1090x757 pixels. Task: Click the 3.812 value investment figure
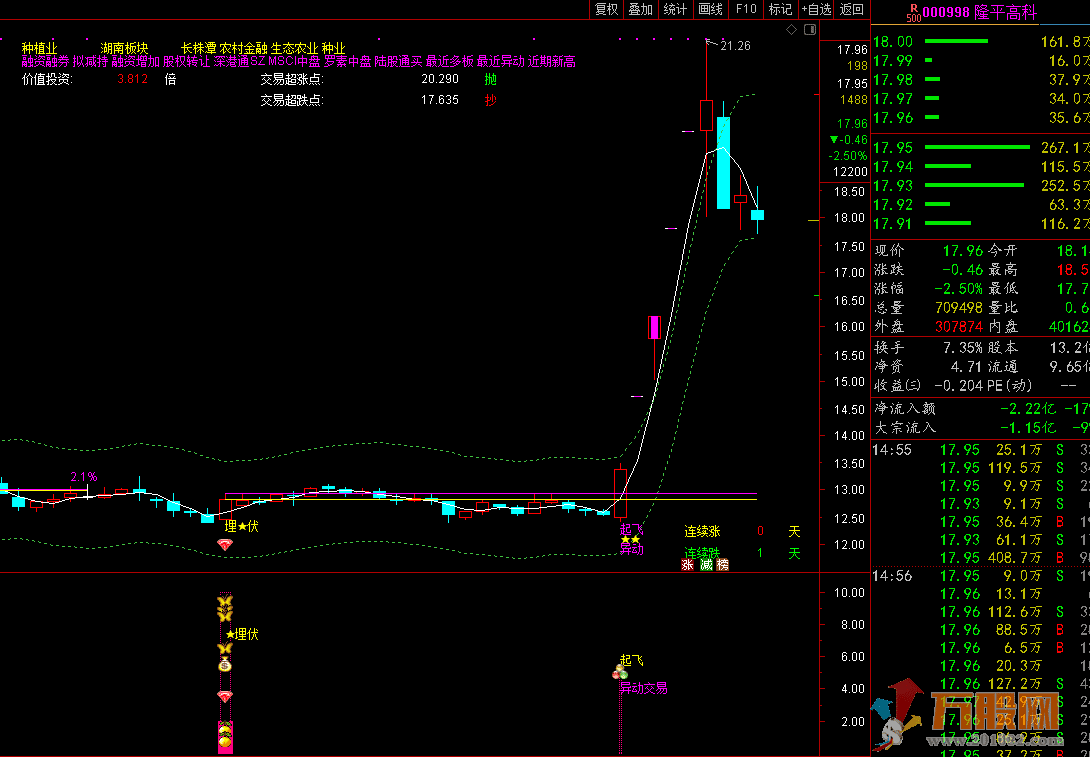(x=132, y=79)
